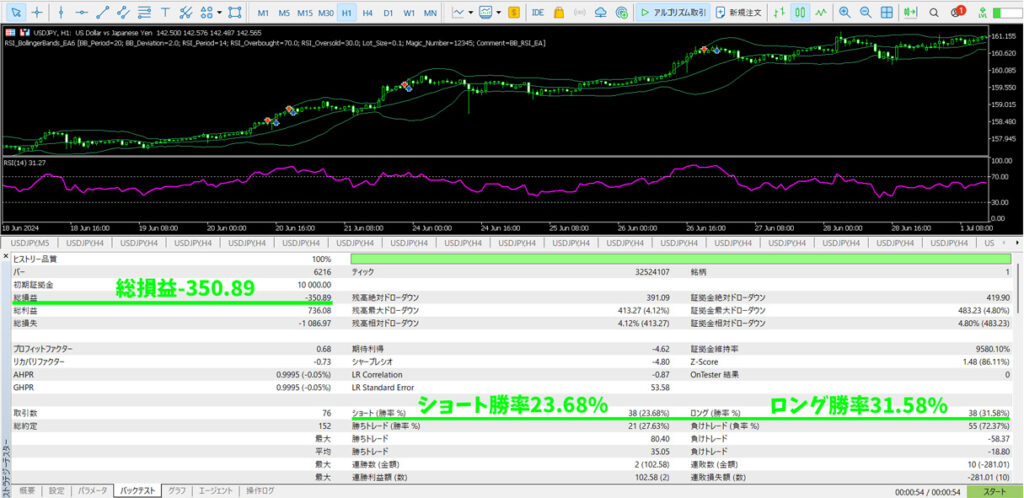
Task: Open the VPS cloud hosting icon
Action: pos(601,12)
